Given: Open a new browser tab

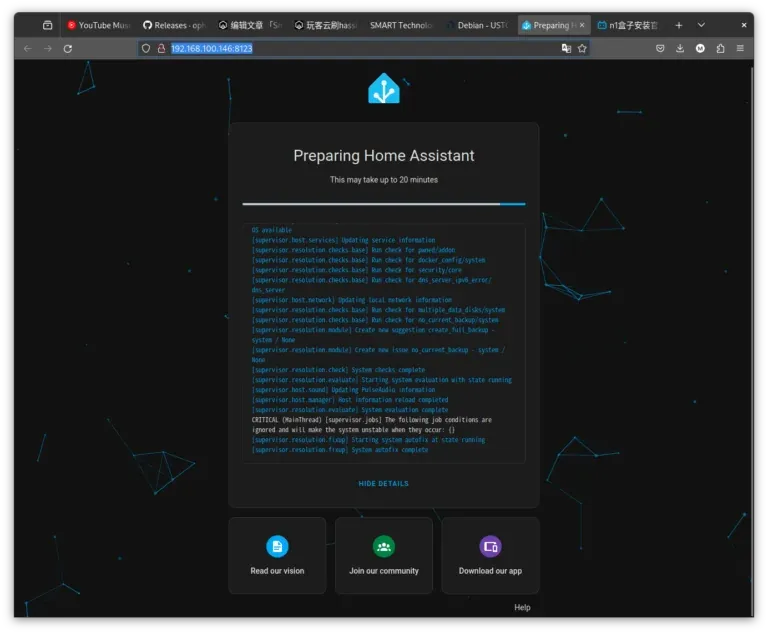Looking at the screenshot, I should pos(678,25).
